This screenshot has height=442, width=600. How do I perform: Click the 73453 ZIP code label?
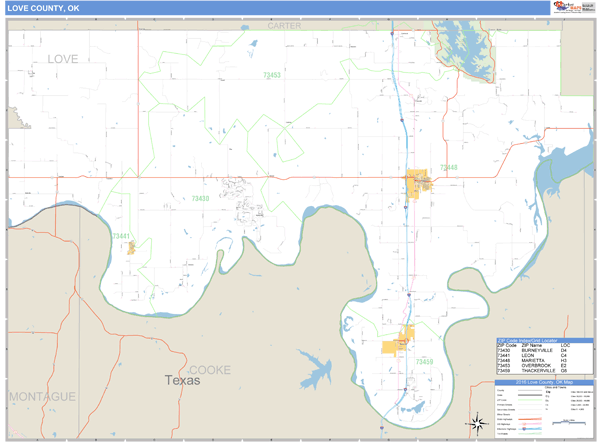click(271, 75)
